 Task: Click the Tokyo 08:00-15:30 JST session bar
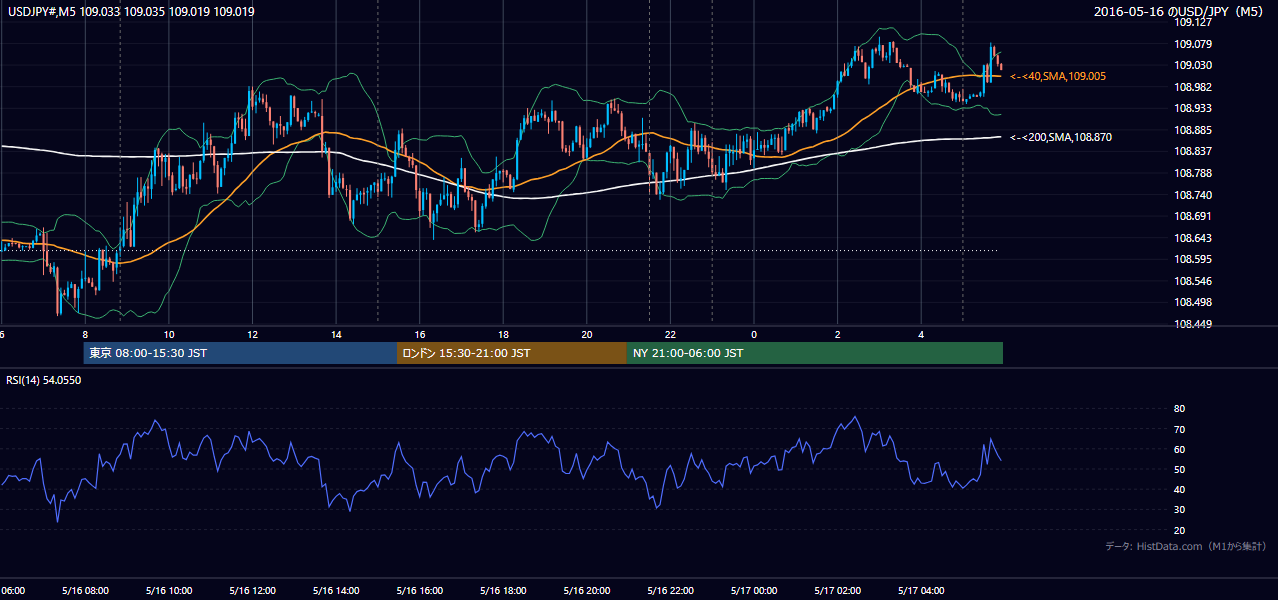(x=241, y=353)
